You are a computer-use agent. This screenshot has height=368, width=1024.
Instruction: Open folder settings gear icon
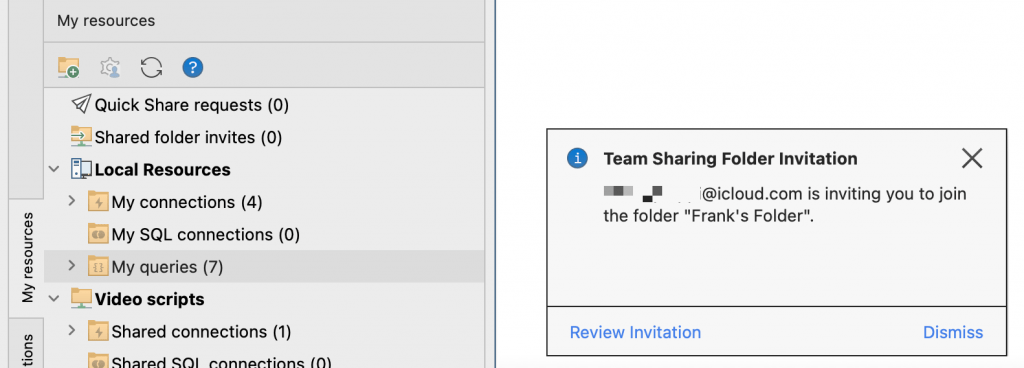coord(110,67)
